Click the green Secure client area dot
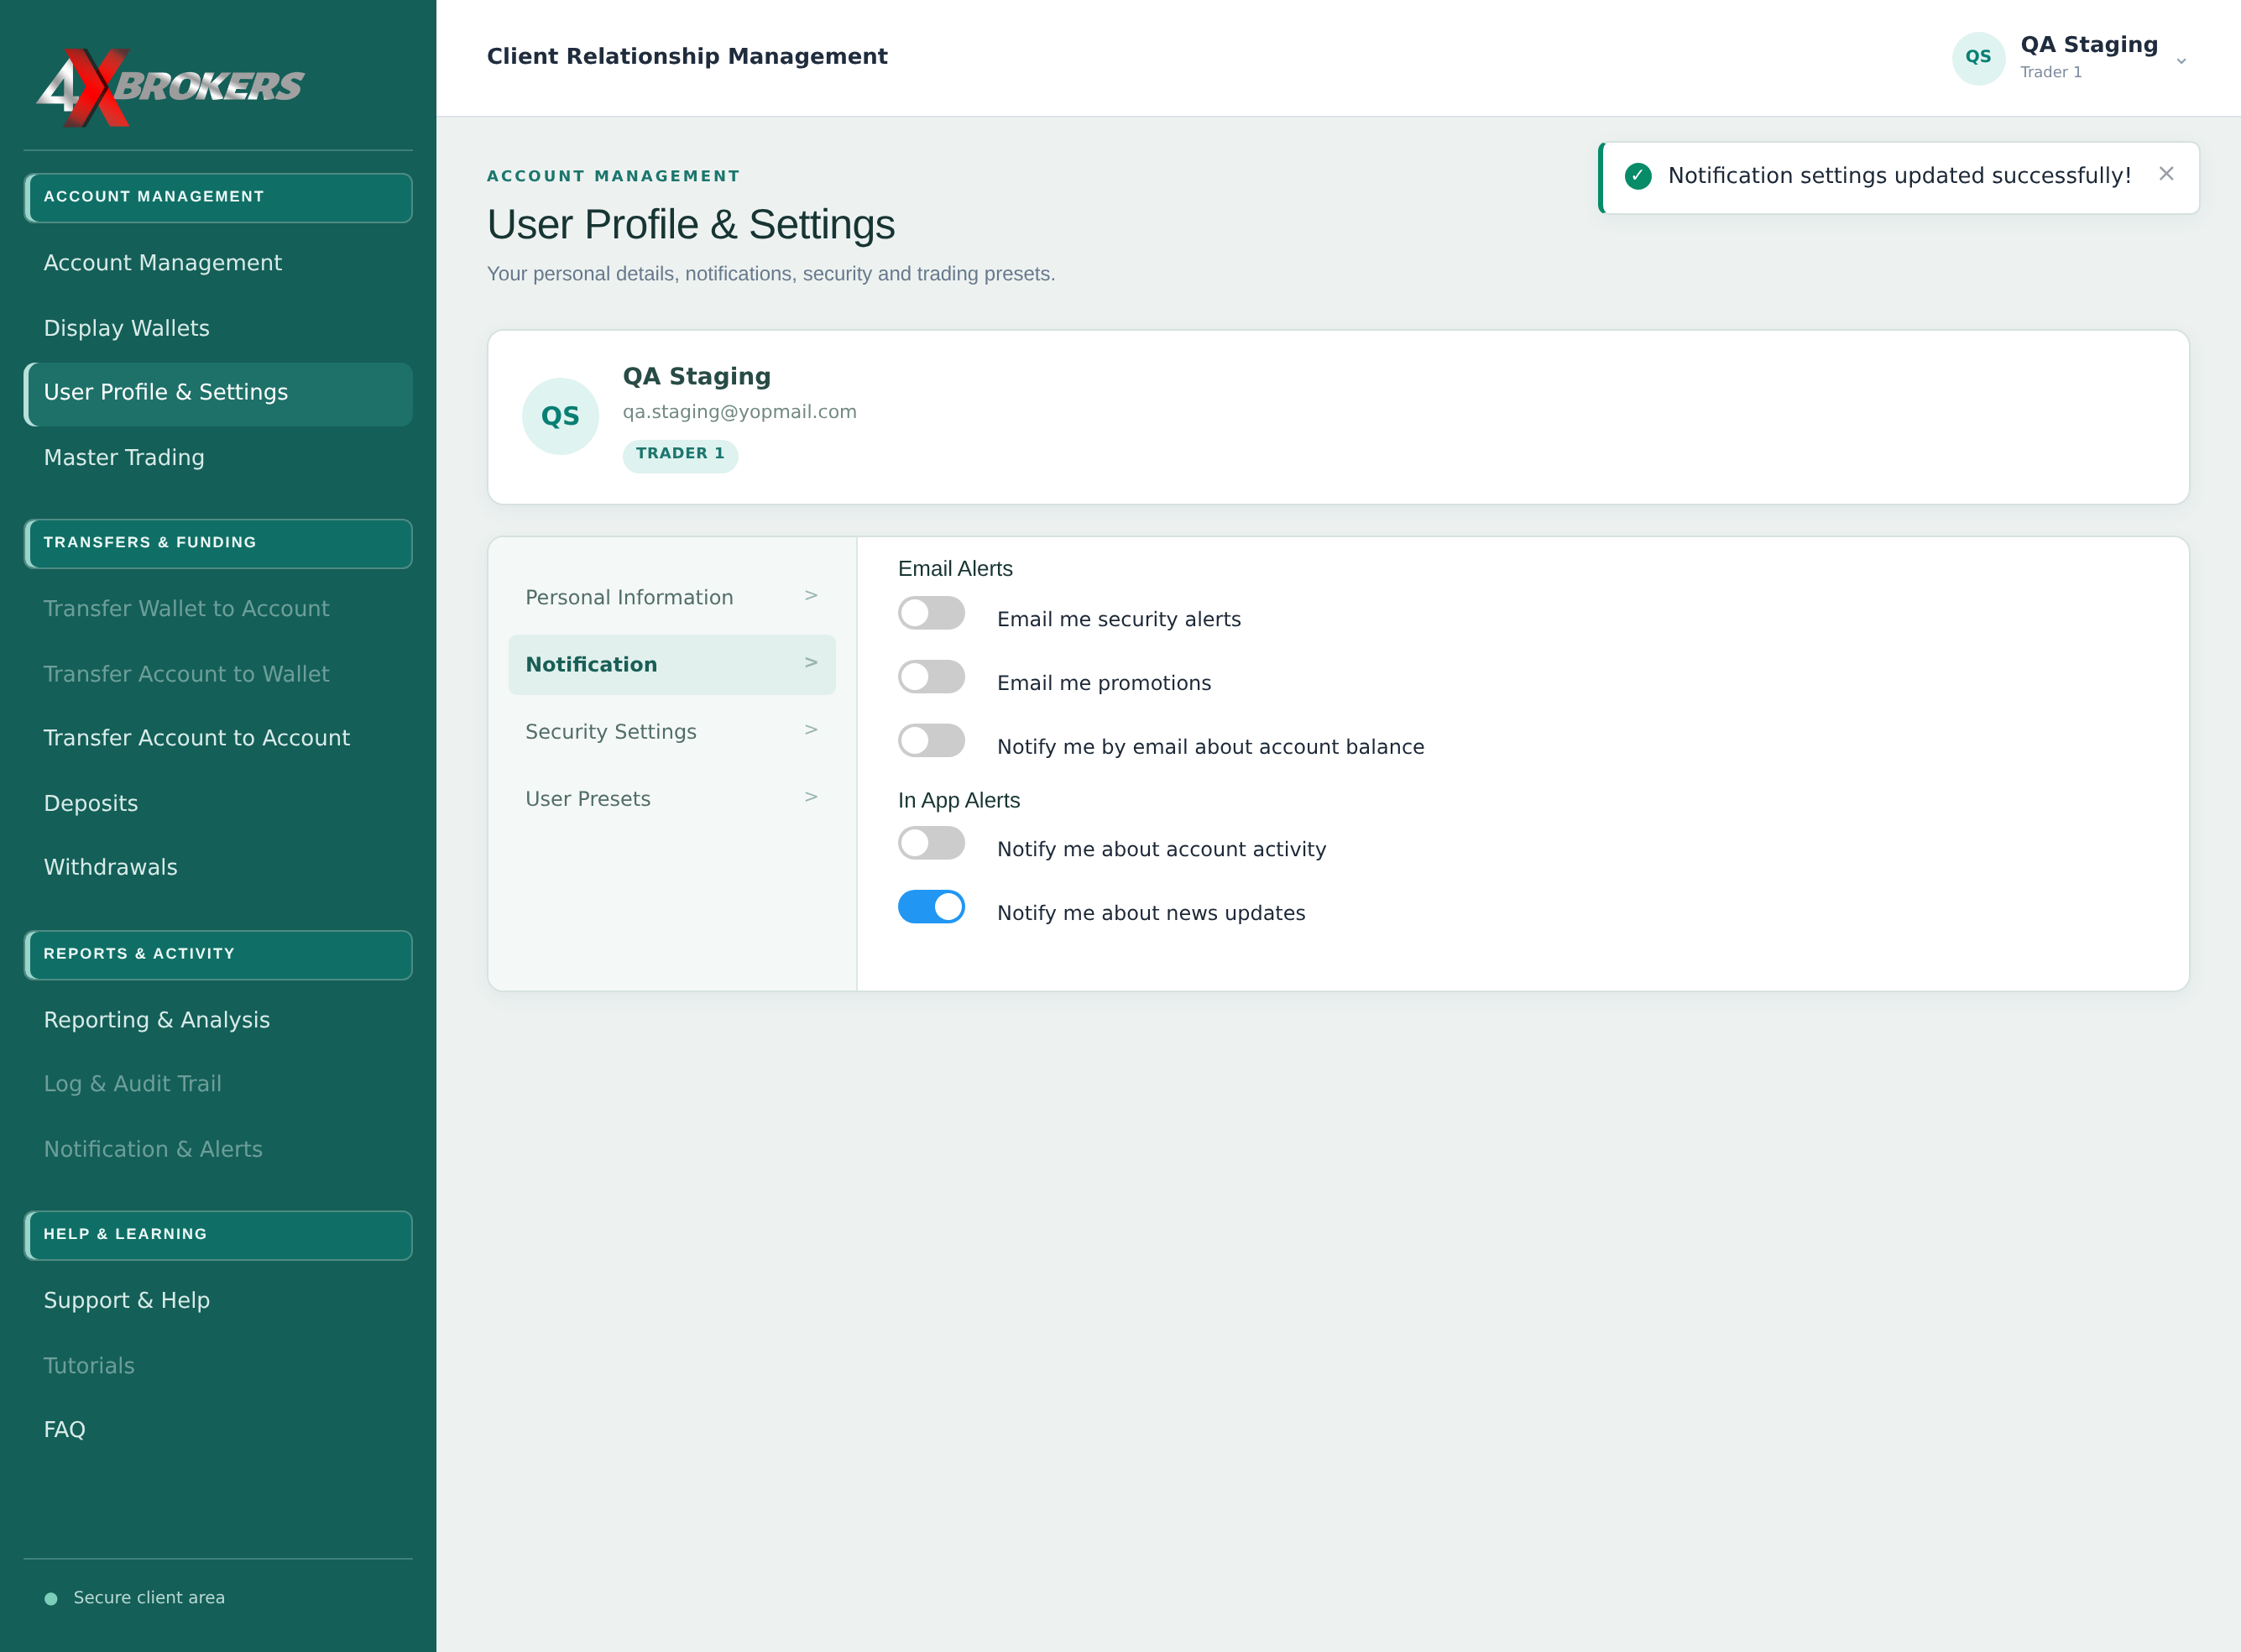 pos(51,1599)
